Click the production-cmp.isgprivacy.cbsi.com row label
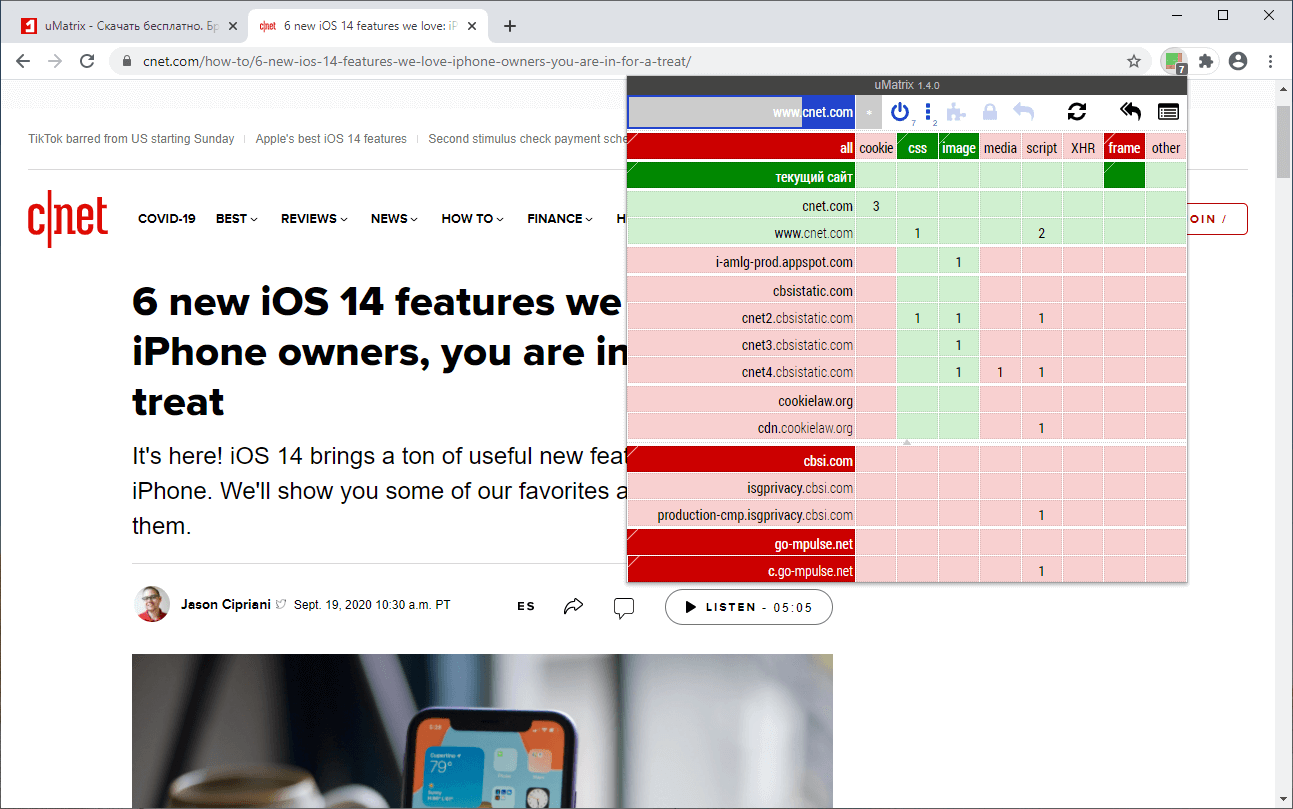 741,515
